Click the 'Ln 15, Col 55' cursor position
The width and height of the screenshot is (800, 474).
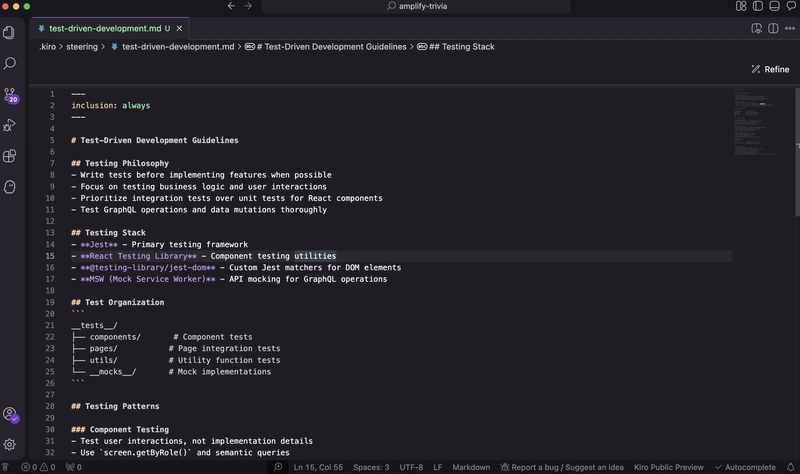(318, 467)
